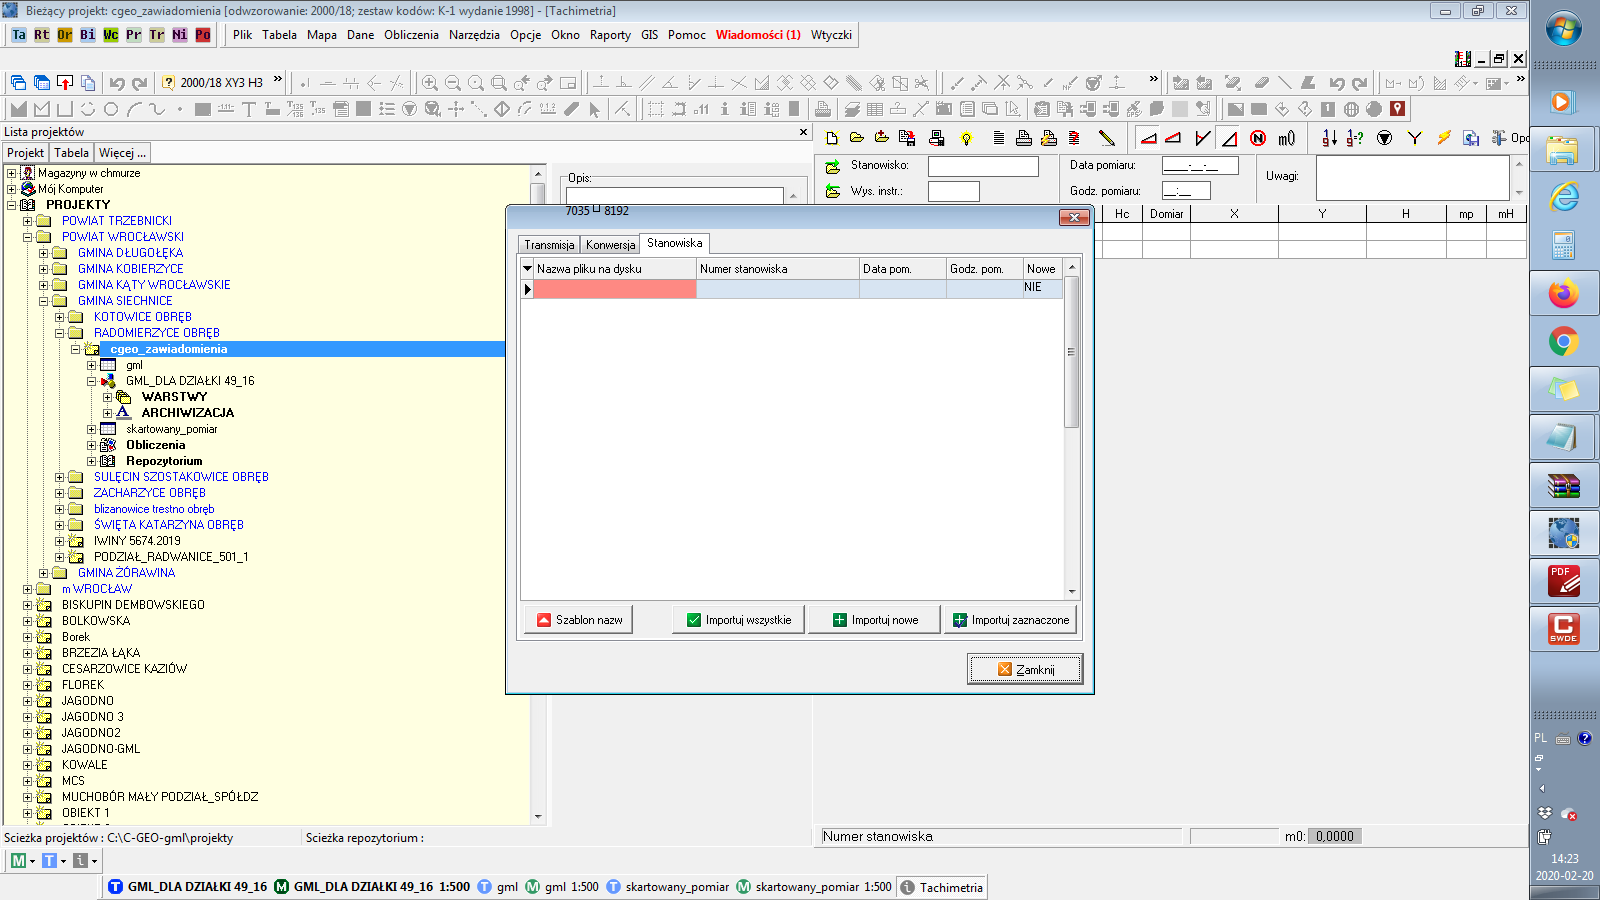Open the Wiadomości (1) menu
The image size is (1600, 900).
pyautogui.click(x=758, y=35)
